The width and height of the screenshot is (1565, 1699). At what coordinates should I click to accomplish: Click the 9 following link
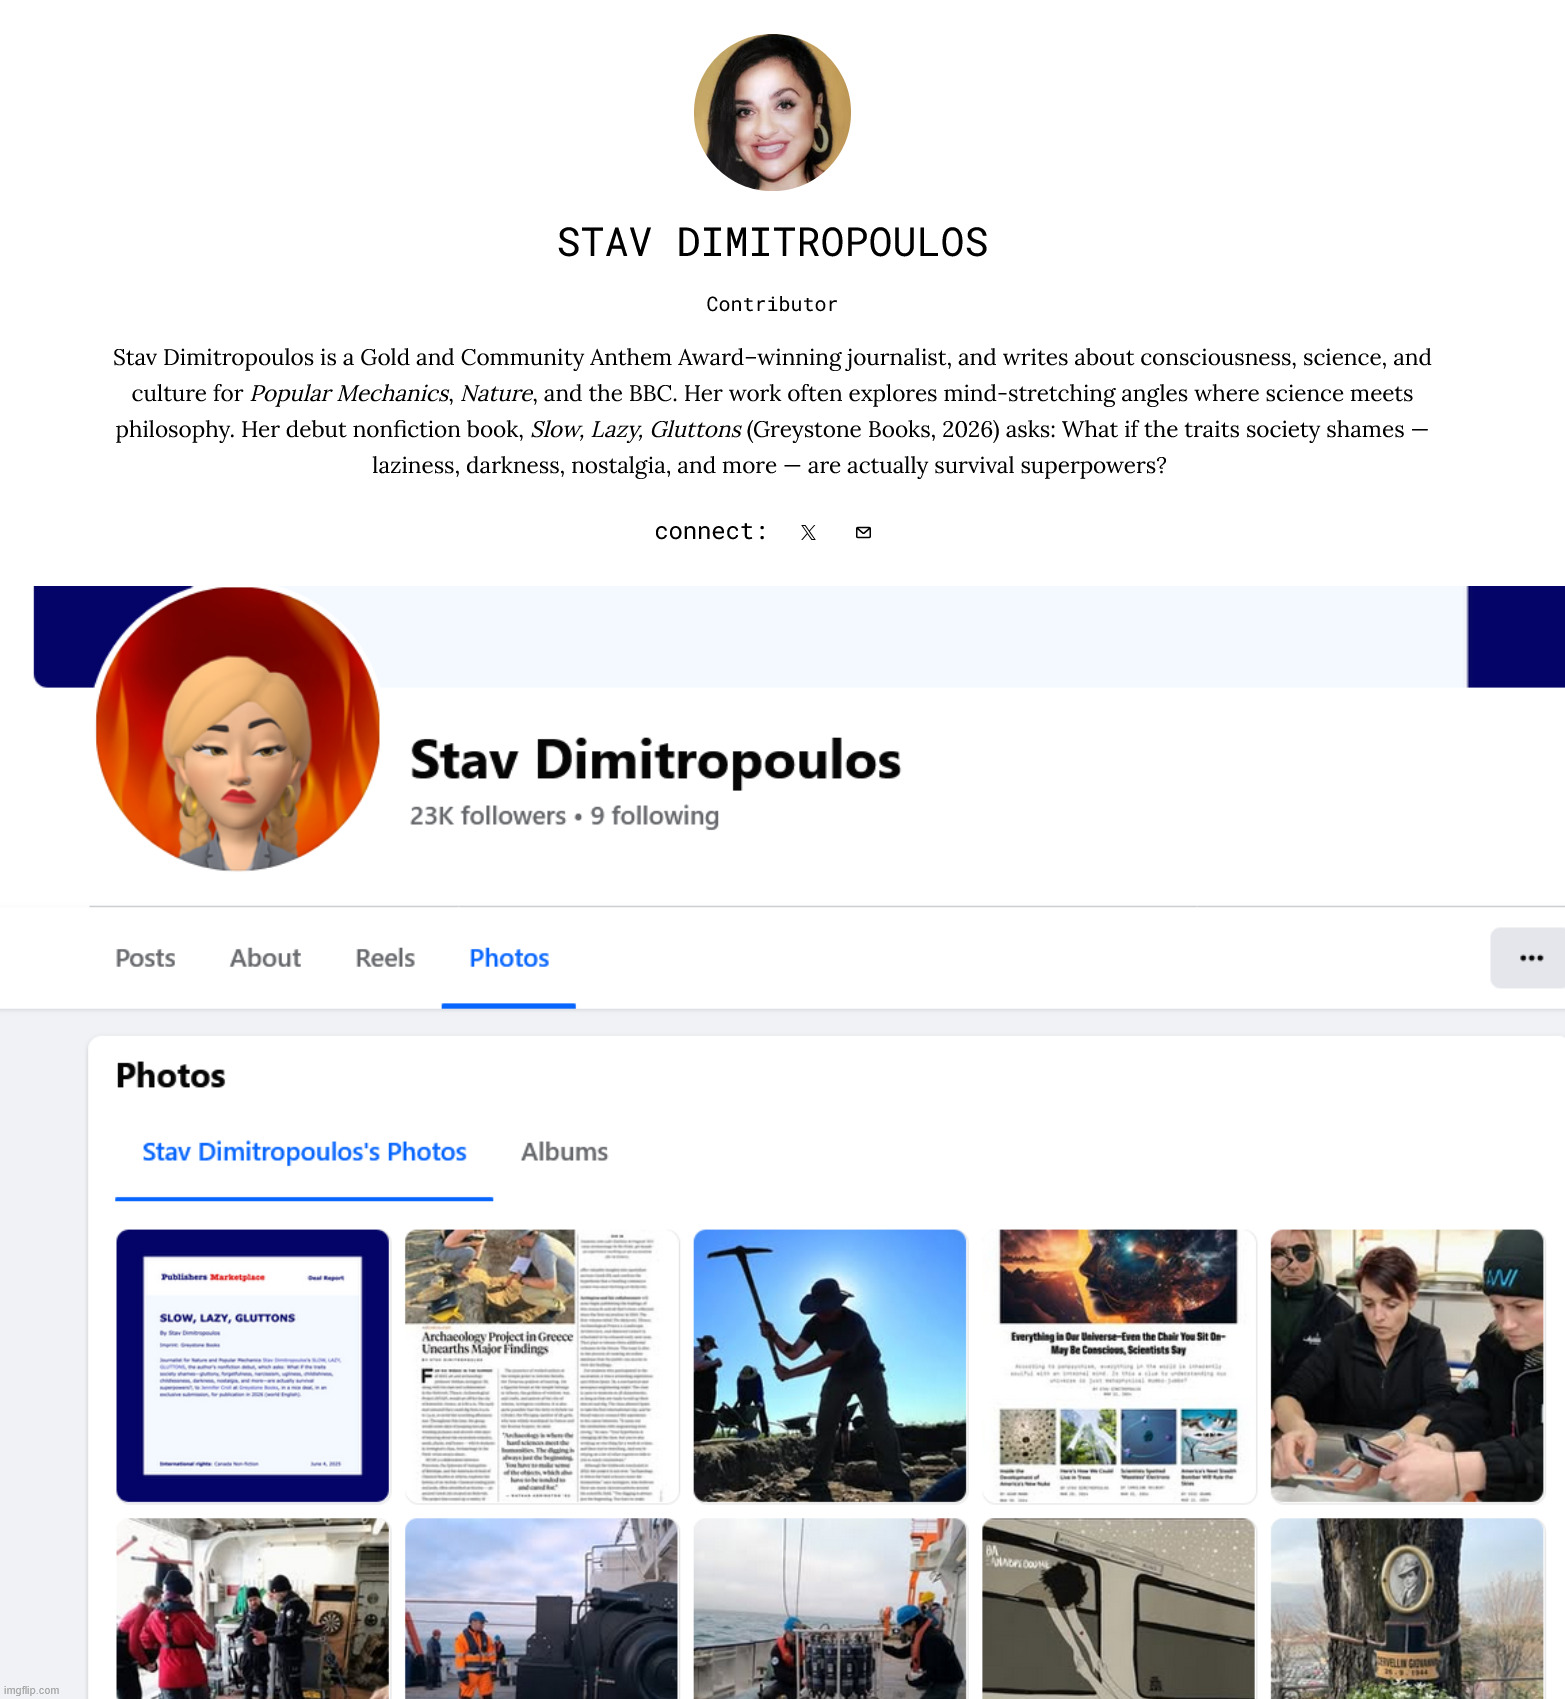[x=654, y=816]
